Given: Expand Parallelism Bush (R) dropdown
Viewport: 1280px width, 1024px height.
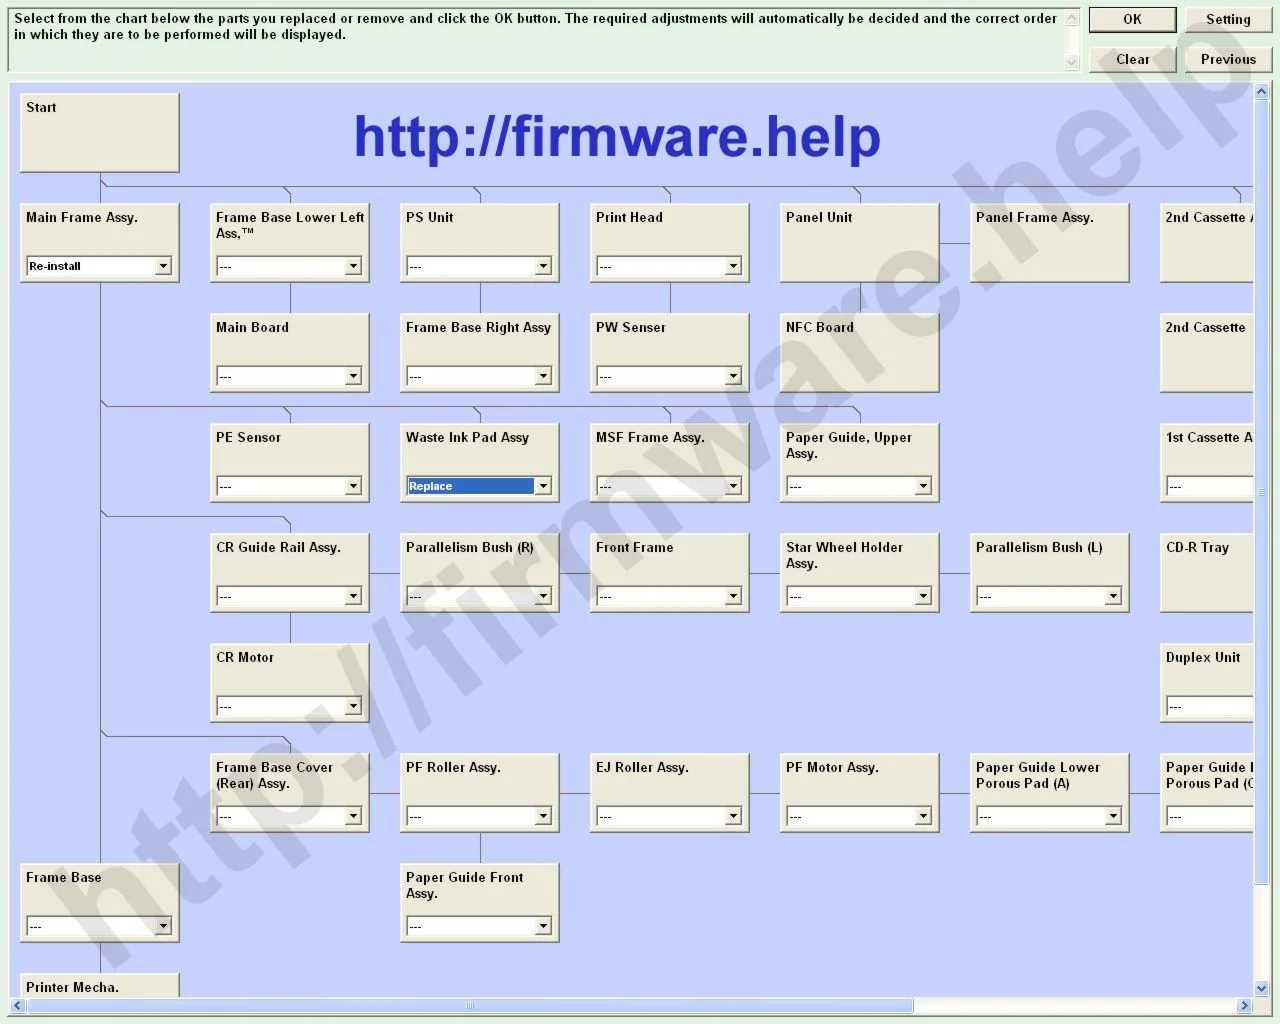Looking at the screenshot, I should tap(479, 596).
